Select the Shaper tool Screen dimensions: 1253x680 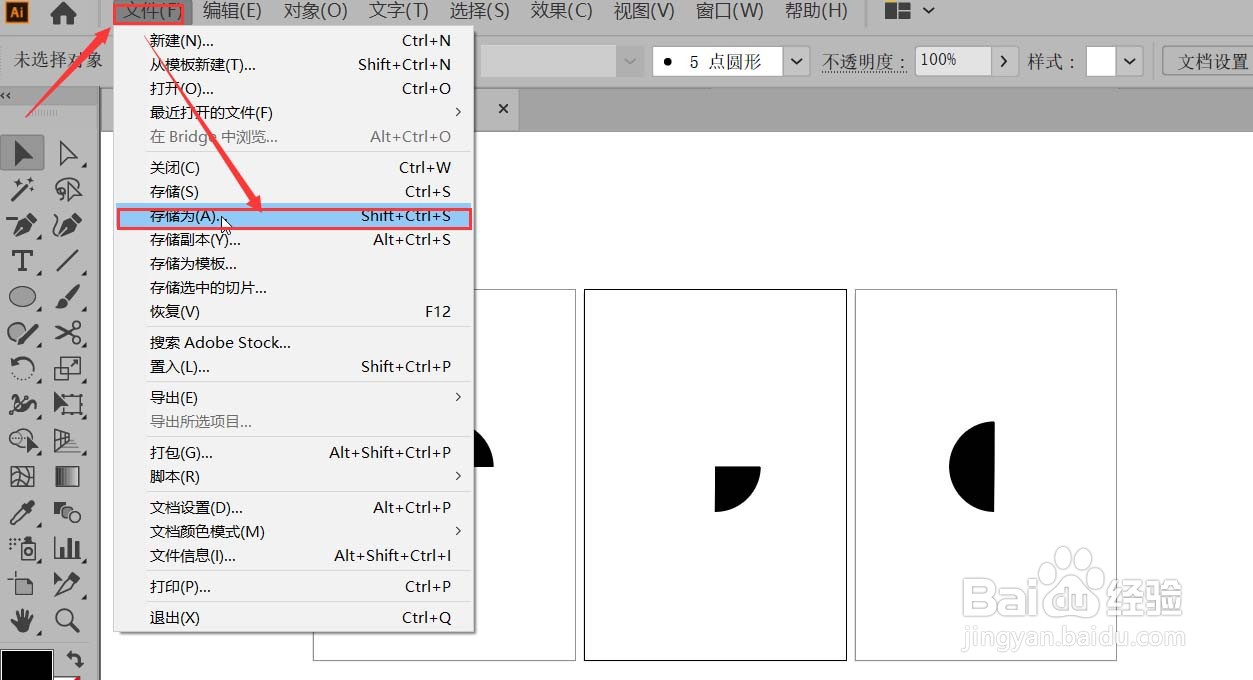tap(23, 333)
